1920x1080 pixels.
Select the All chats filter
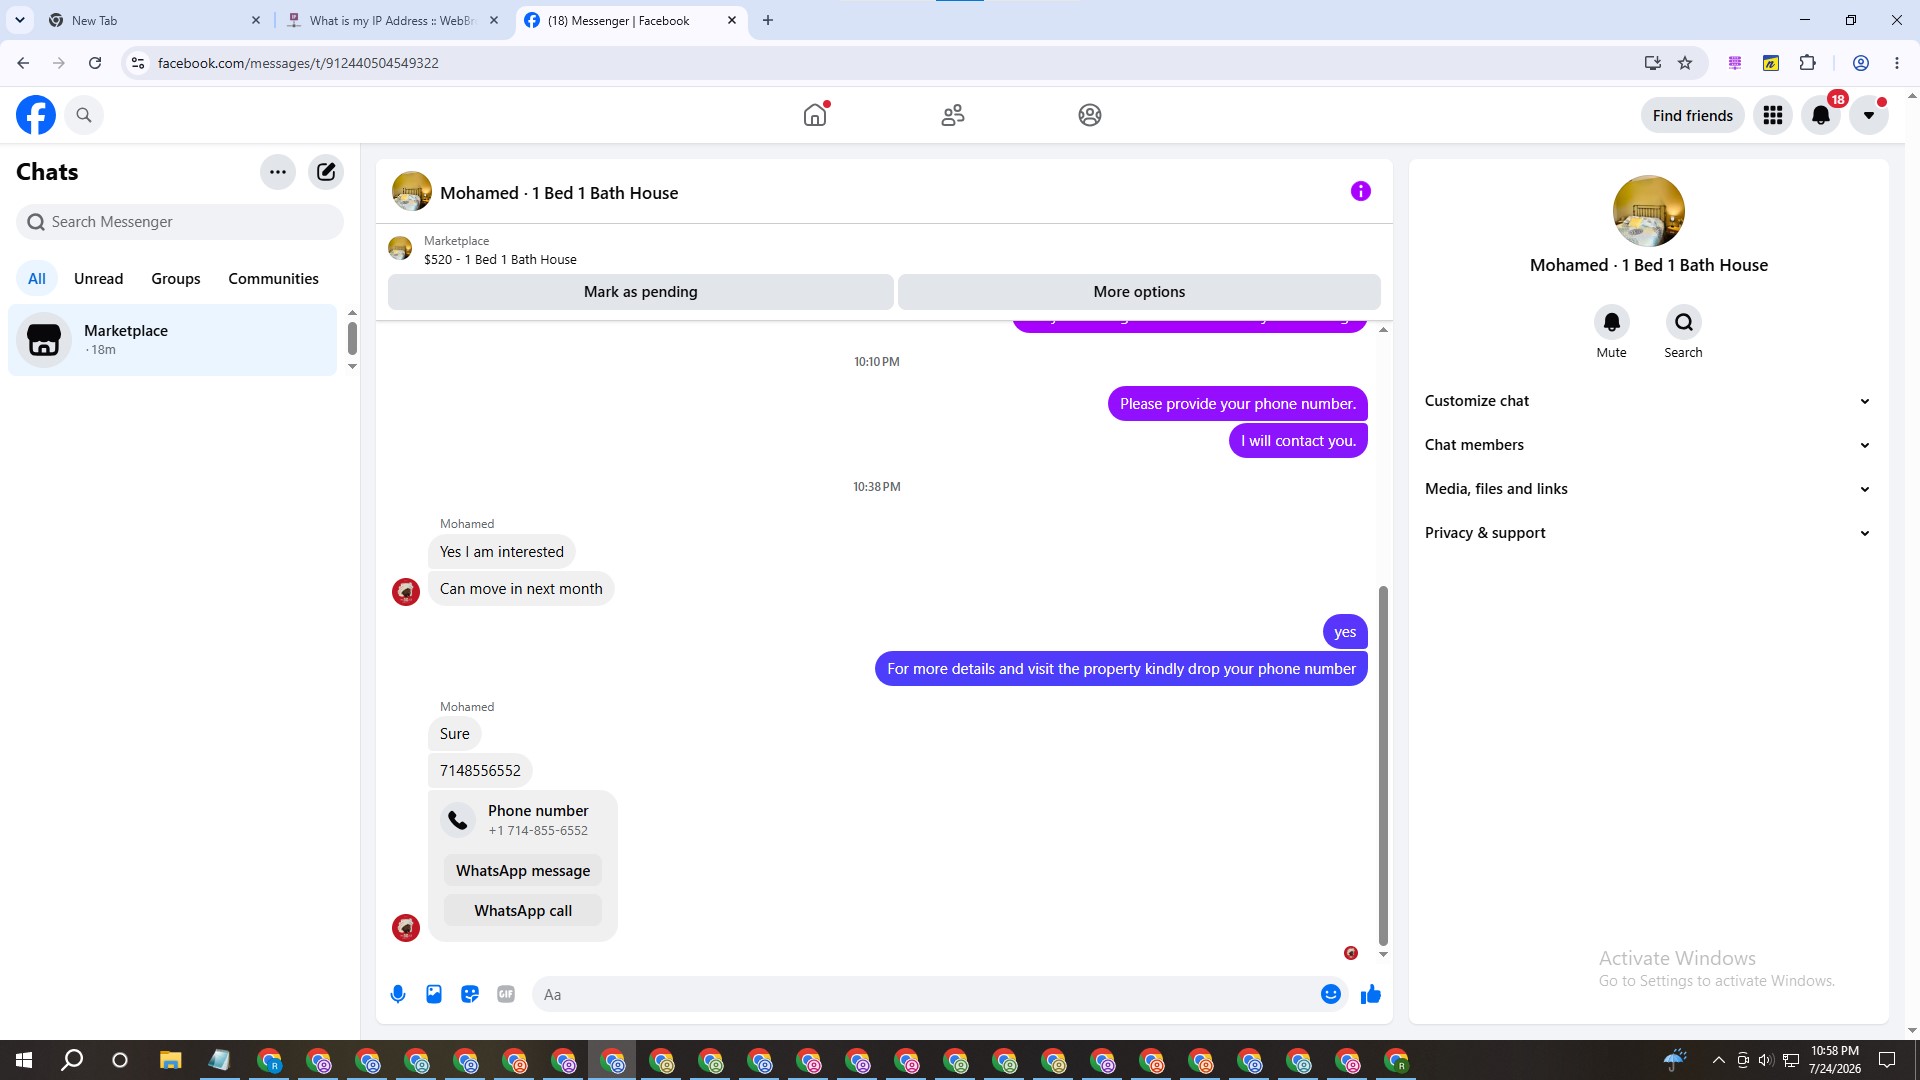point(37,279)
